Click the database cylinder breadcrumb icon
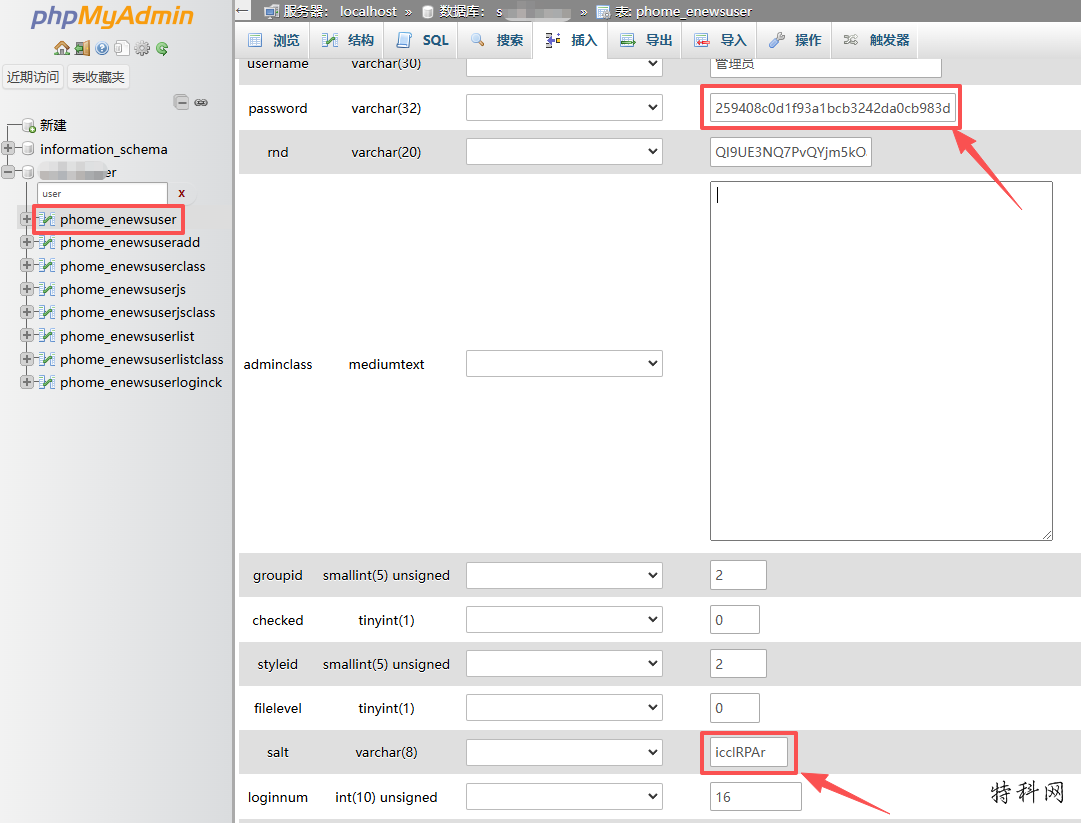Image resolution: width=1081 pixels, height=823 pixels. 427,12
